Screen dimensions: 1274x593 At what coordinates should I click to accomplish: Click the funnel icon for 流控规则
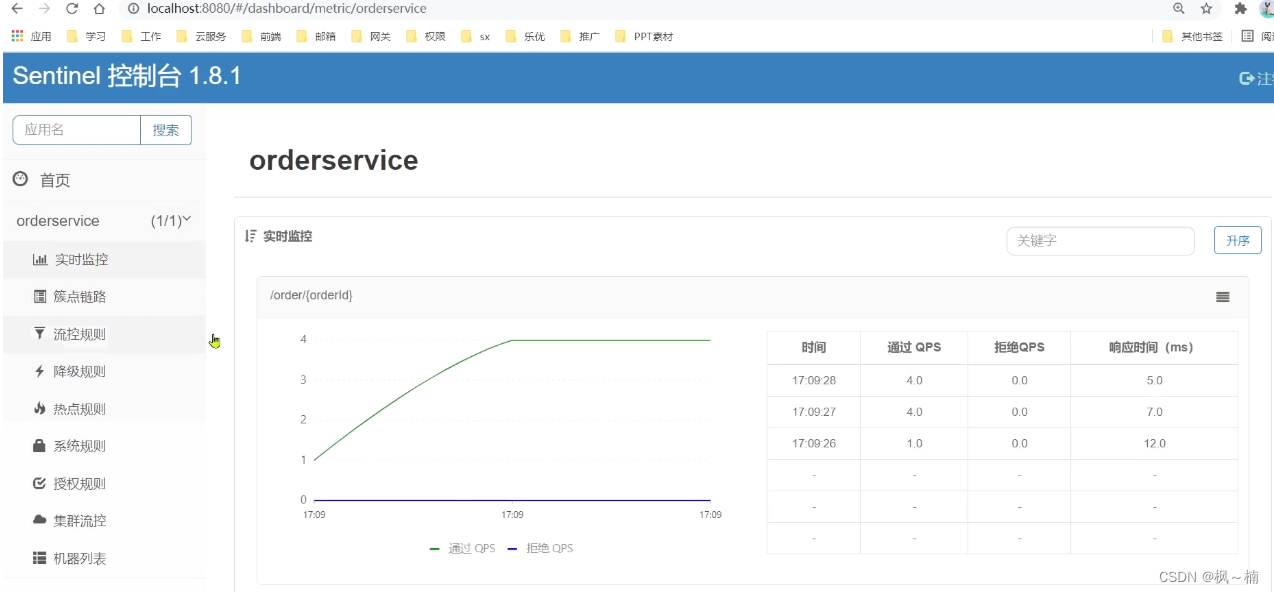click(40, 333)
